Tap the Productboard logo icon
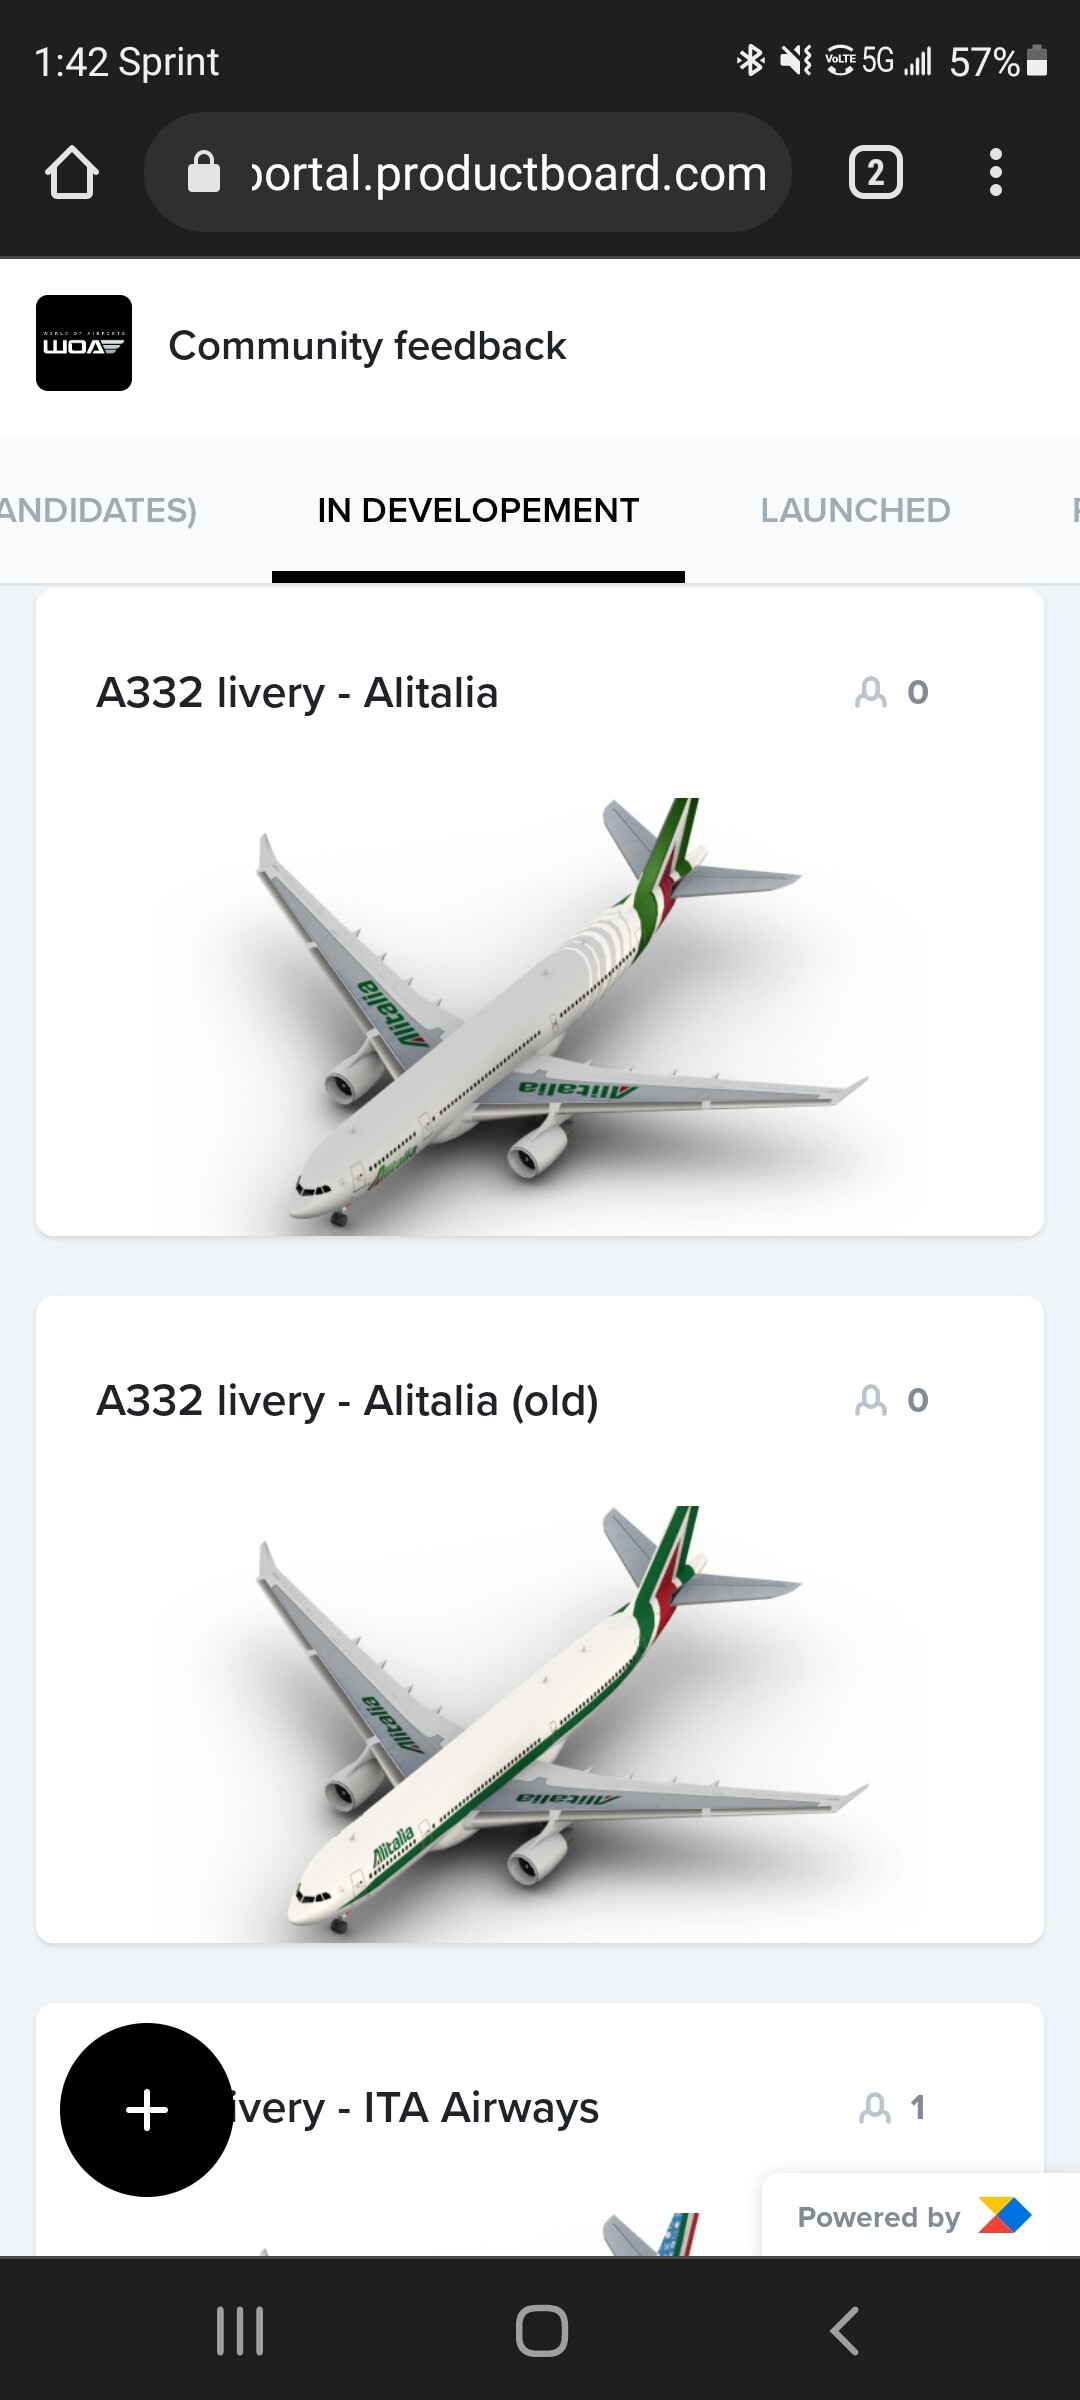 (x=1004, y=2216)
